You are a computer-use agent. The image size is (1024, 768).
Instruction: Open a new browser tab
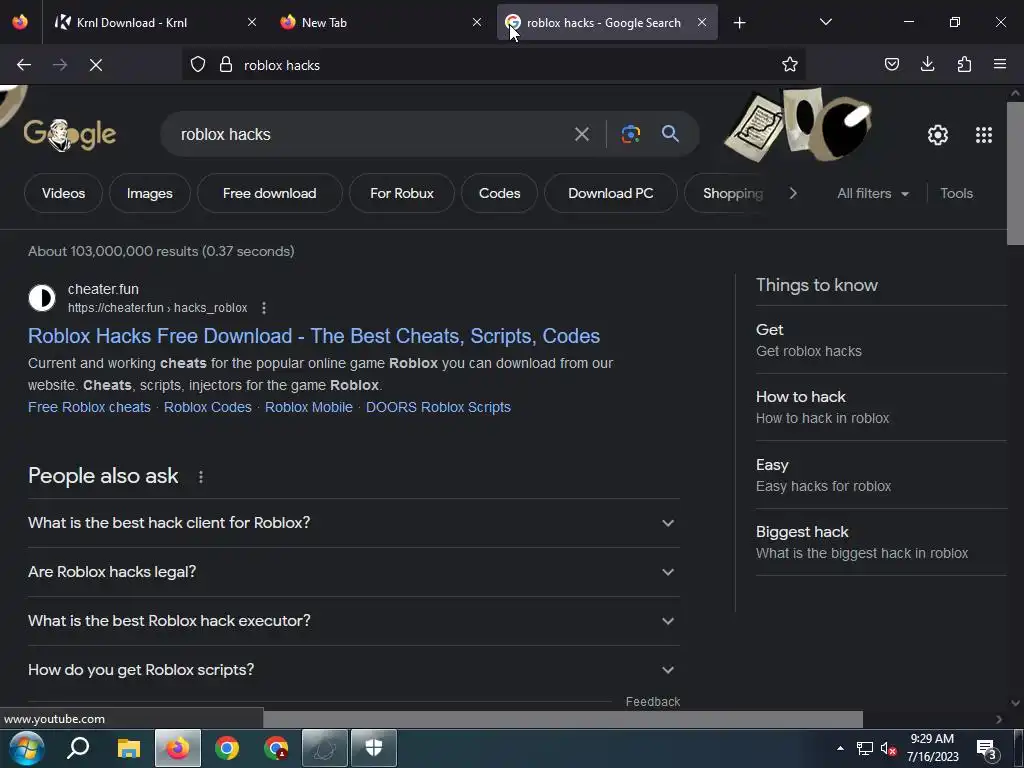pyautogui.click(x=739, y=23)
